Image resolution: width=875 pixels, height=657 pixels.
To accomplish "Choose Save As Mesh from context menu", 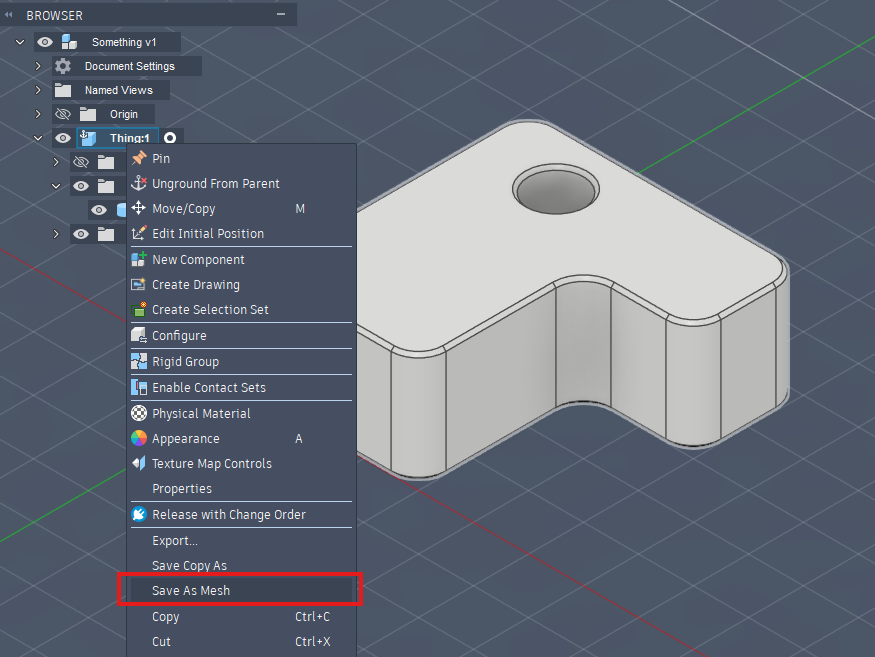I will pos(191,591).
